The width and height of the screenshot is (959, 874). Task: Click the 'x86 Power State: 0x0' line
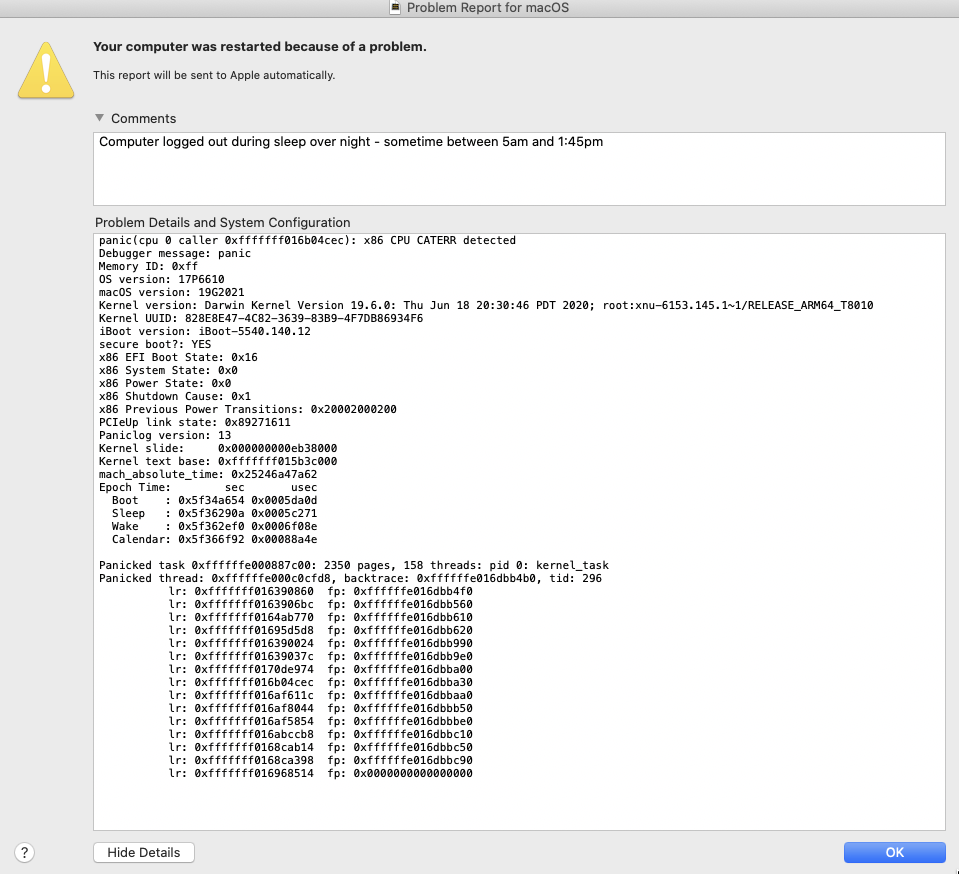click(165, 383)
